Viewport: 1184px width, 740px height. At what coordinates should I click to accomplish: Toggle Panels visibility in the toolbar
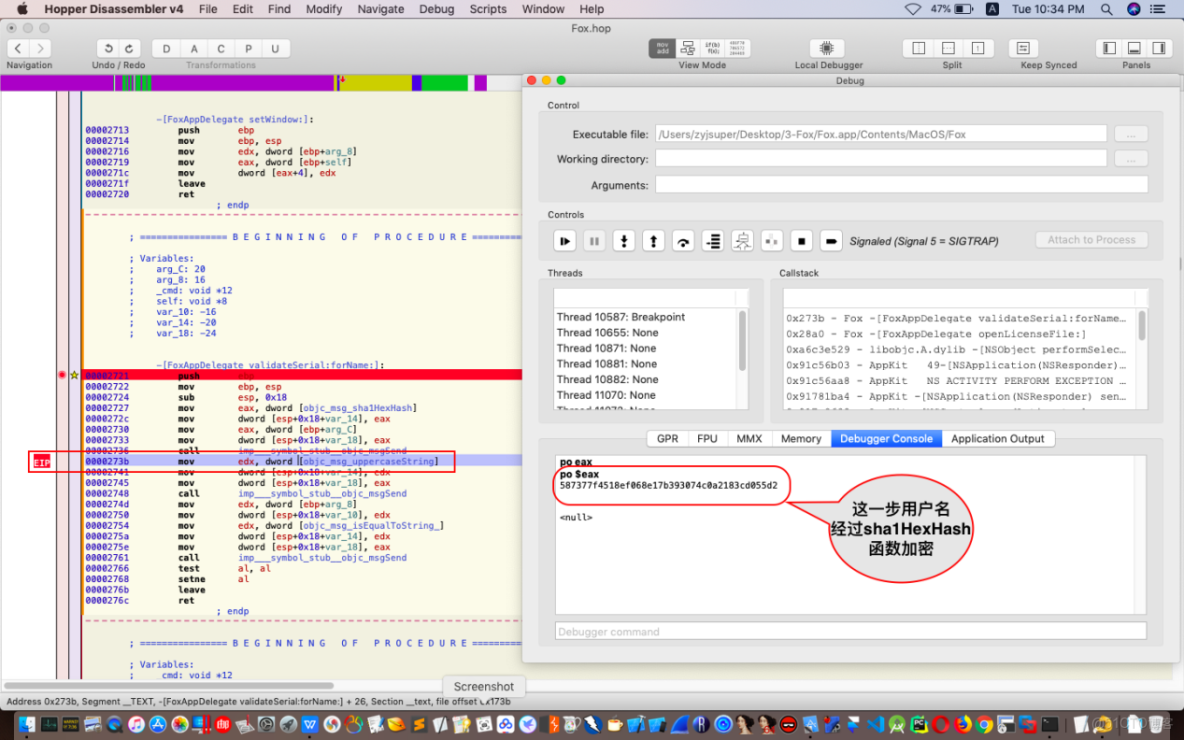pos(1134,47)
